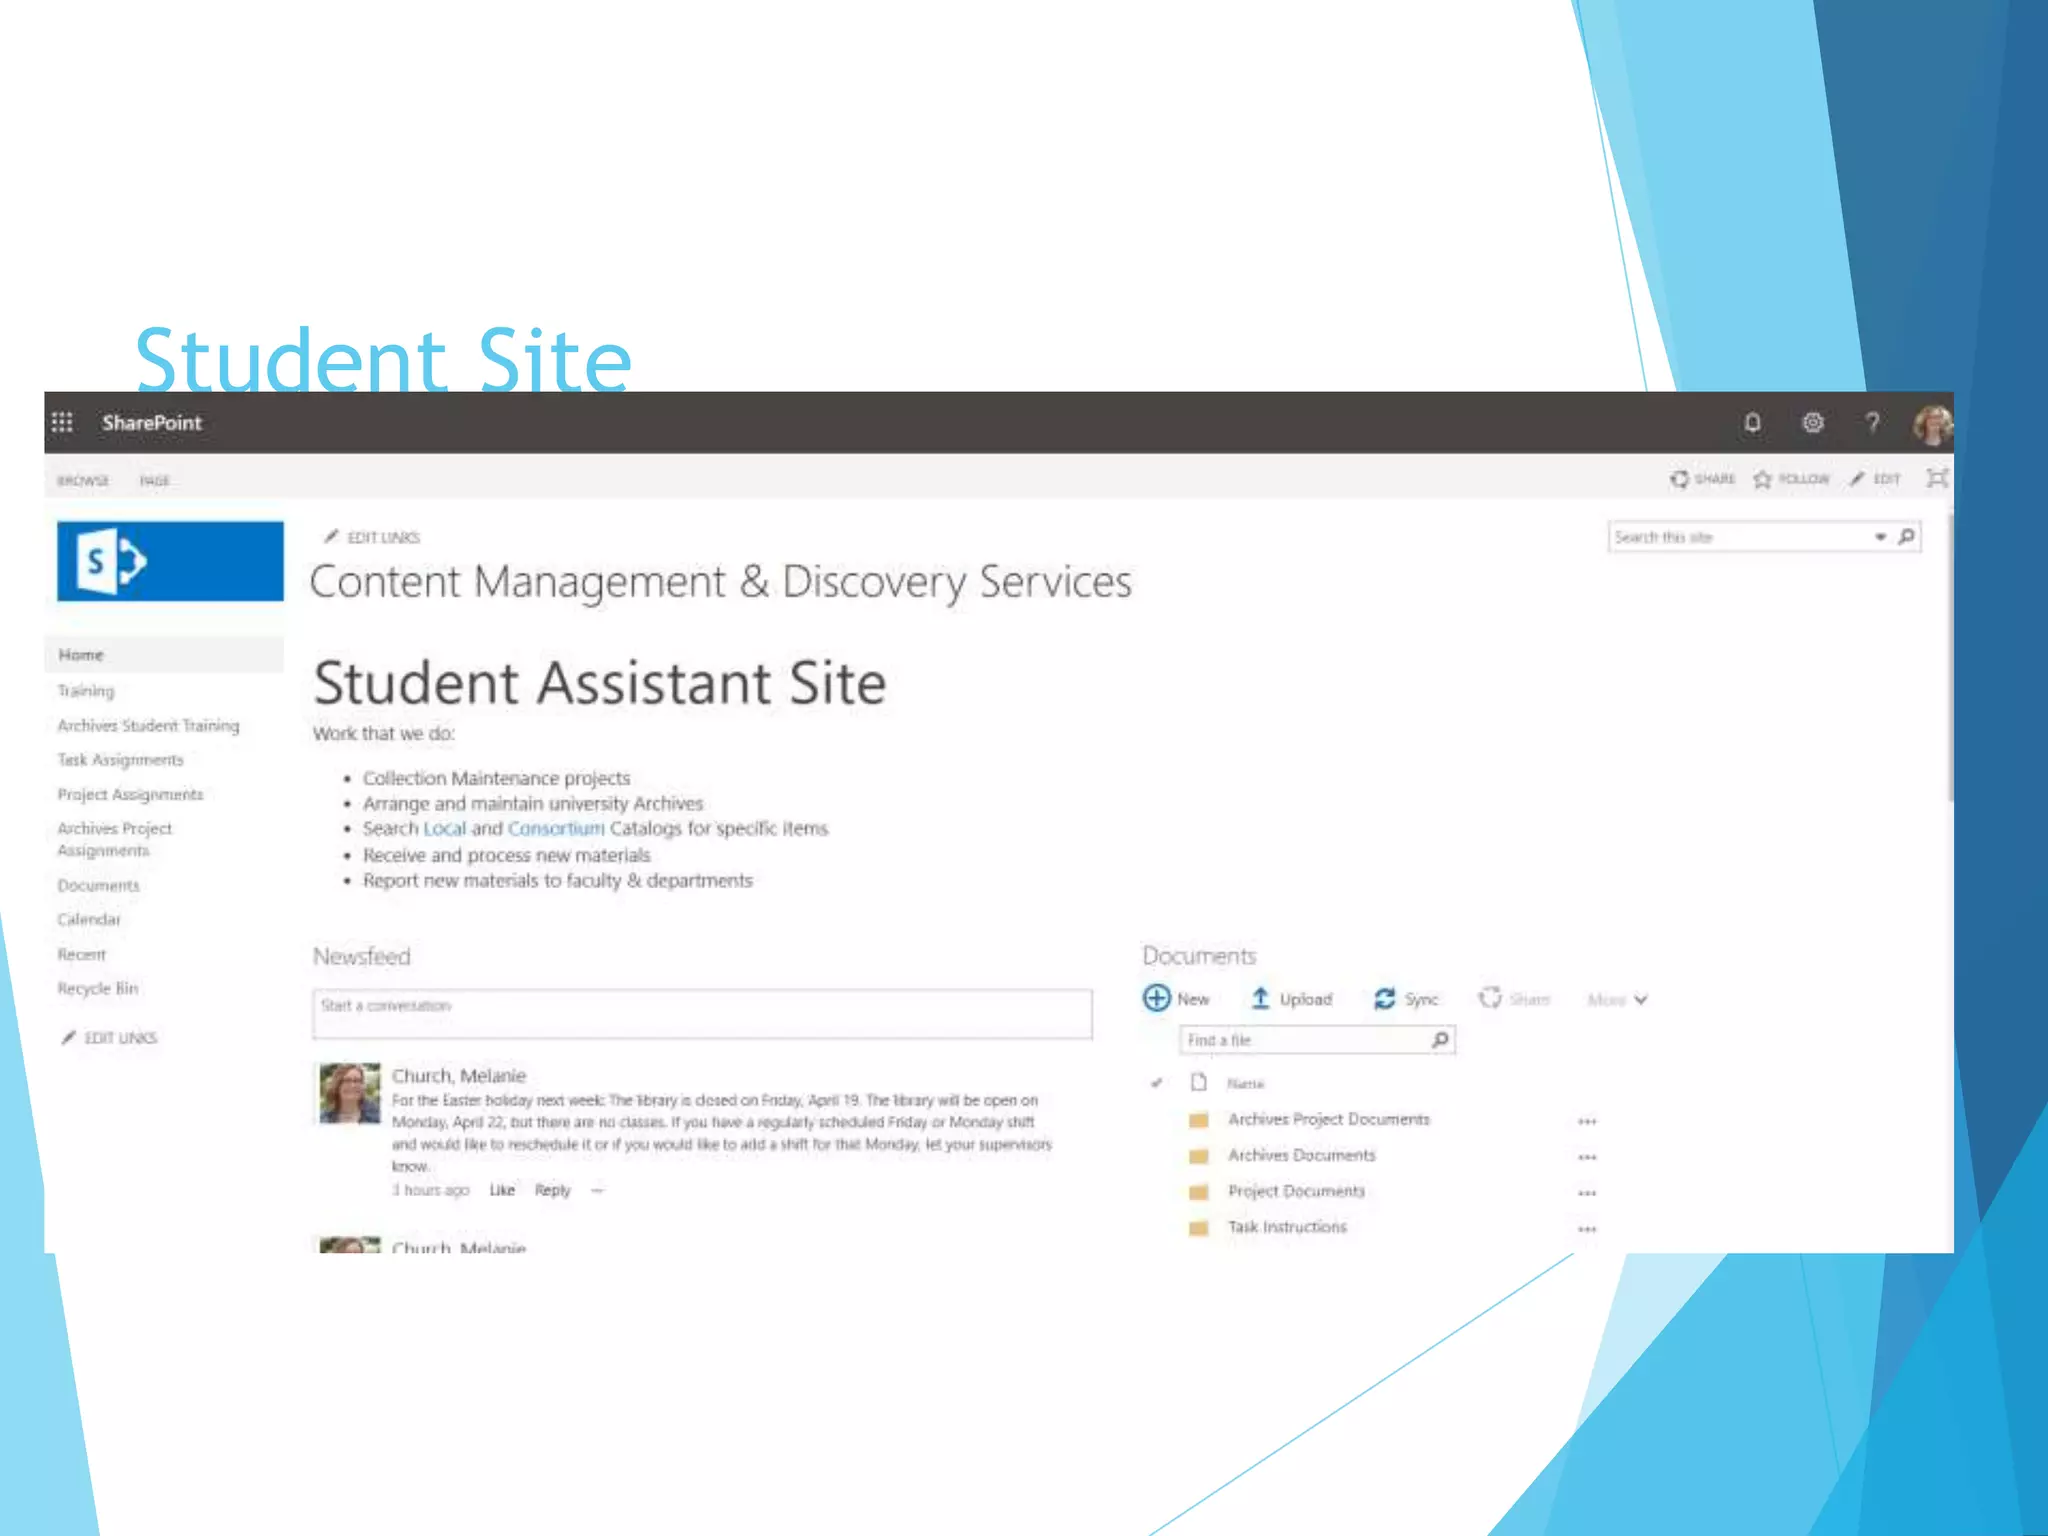Open the Recycle Bin link
Screen dimensions: 2048x1536
click(x=97, y=989)
